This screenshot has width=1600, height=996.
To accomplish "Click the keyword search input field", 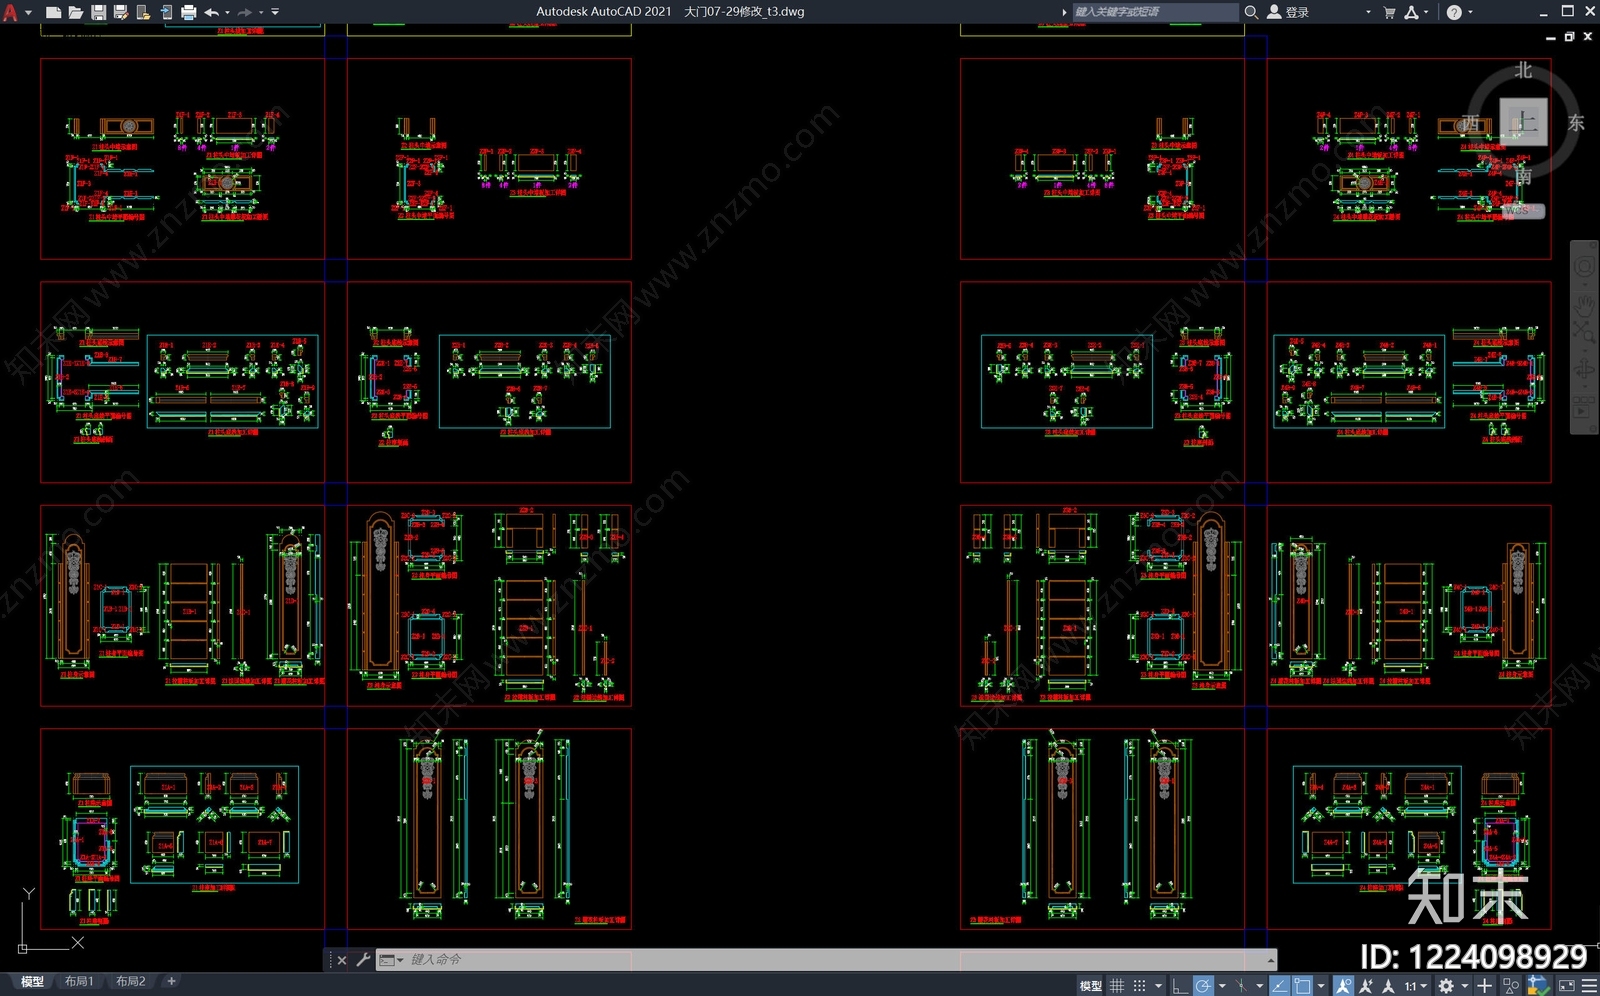I will tap(1155, 12).
